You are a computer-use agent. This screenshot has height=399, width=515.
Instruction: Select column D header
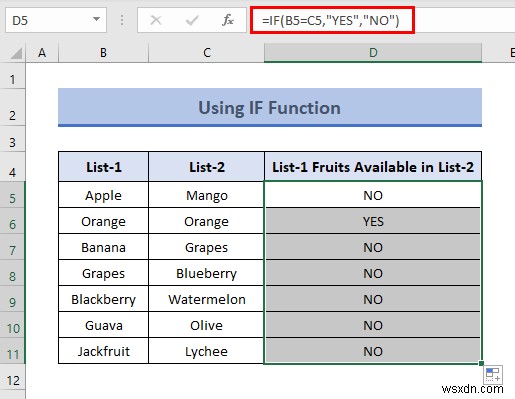pos(373,53)
